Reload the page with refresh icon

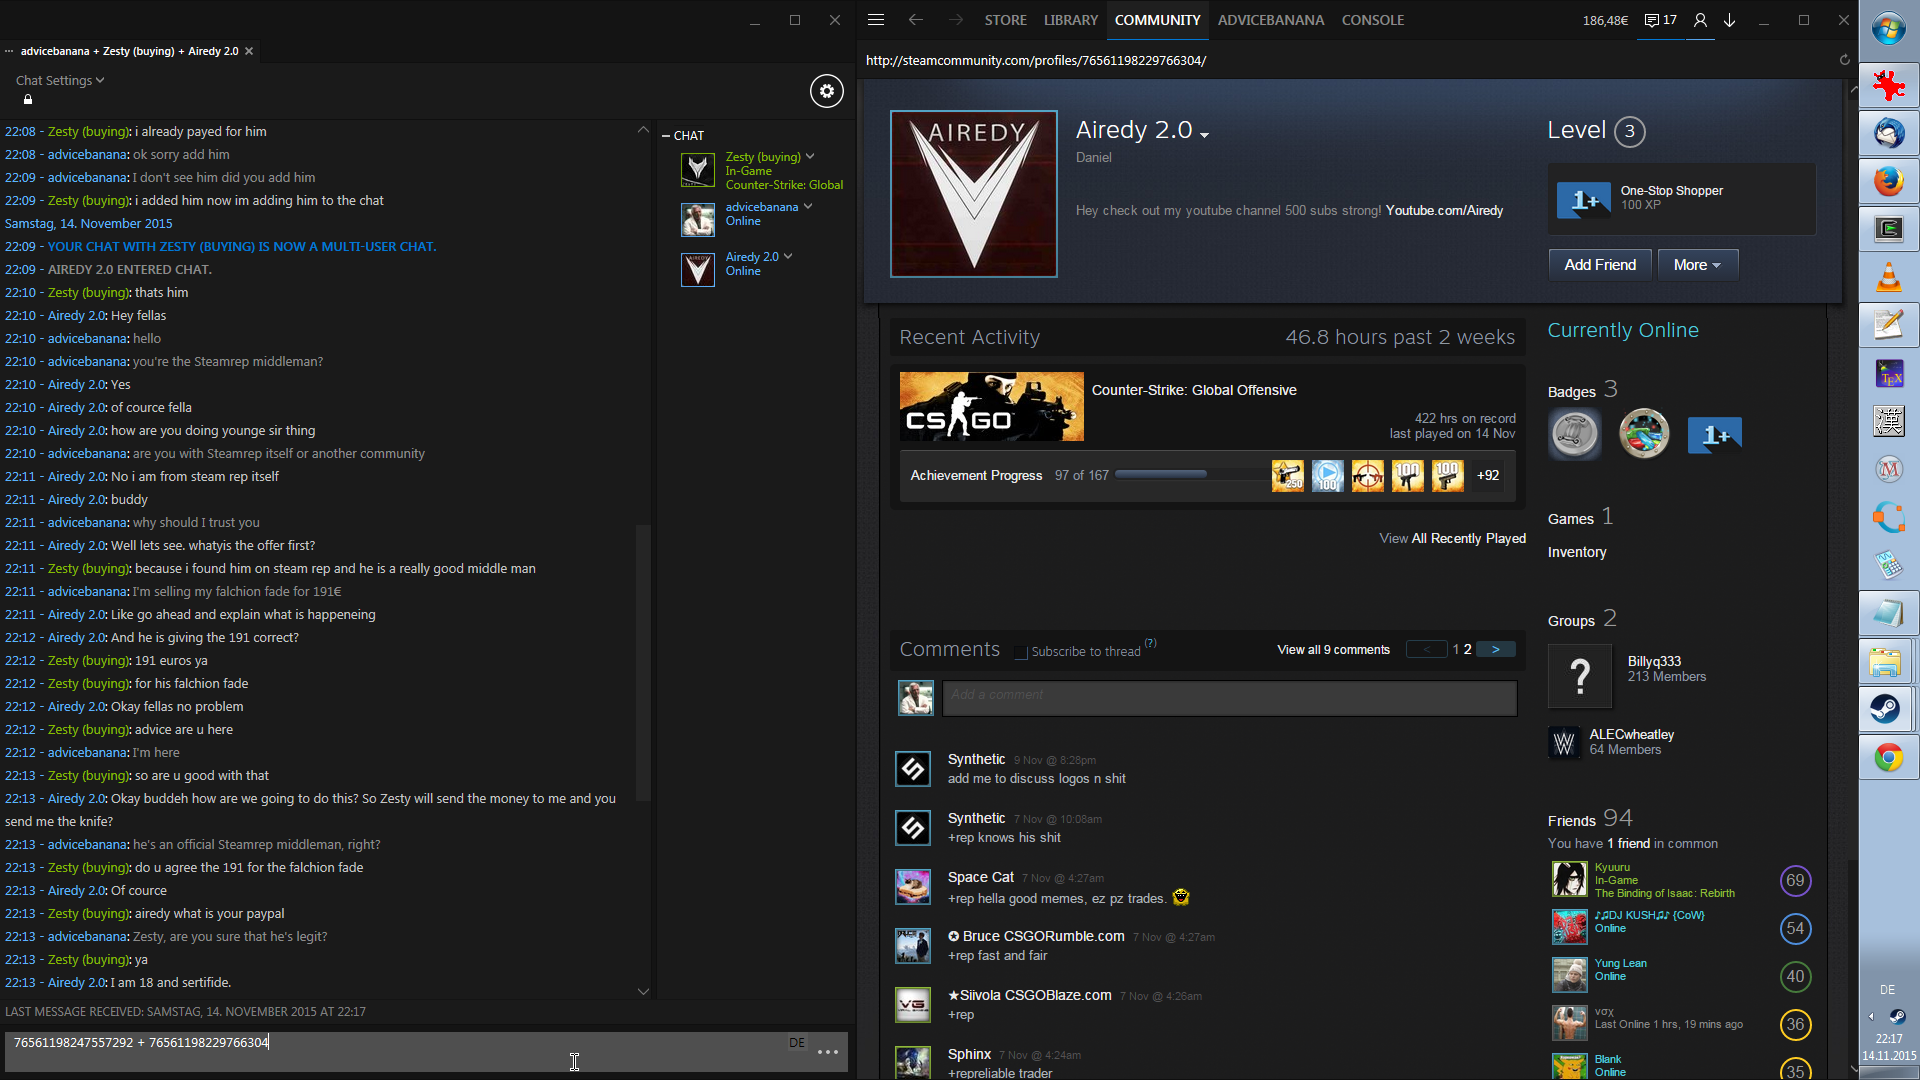pyautogui.click(x=1844, y=60)
